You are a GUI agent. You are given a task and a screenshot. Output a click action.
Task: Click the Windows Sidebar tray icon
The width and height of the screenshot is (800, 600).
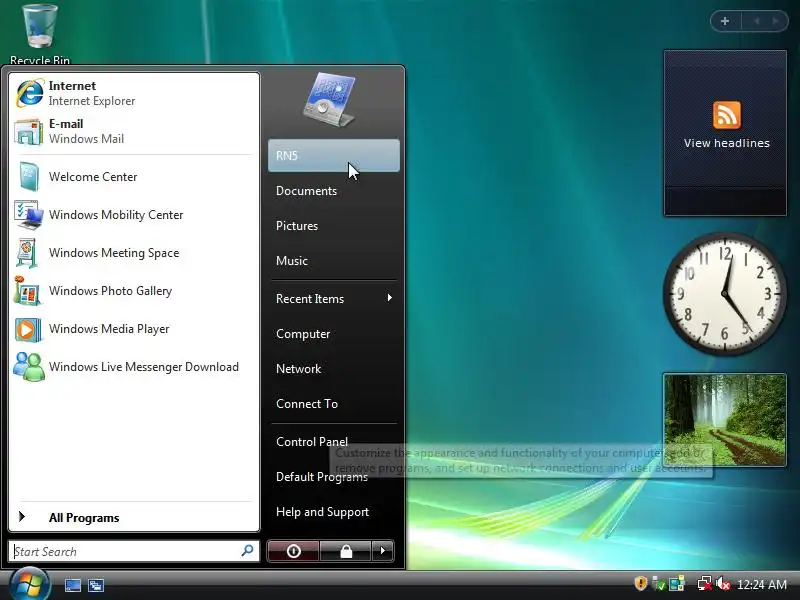[677, 584]
